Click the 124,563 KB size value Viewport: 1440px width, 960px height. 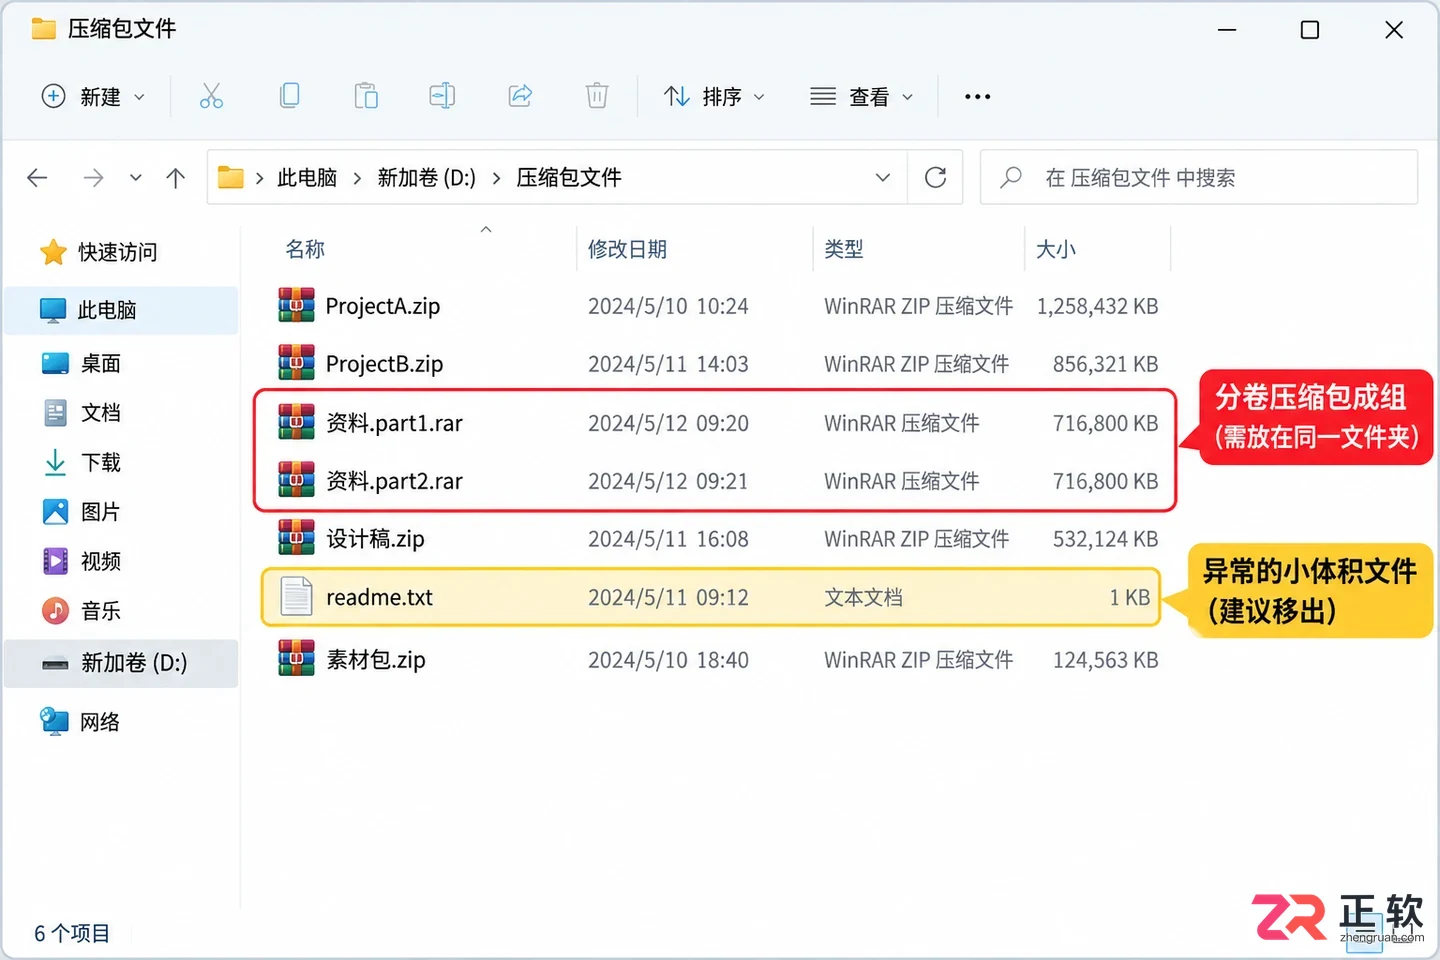coord(1105,660)
